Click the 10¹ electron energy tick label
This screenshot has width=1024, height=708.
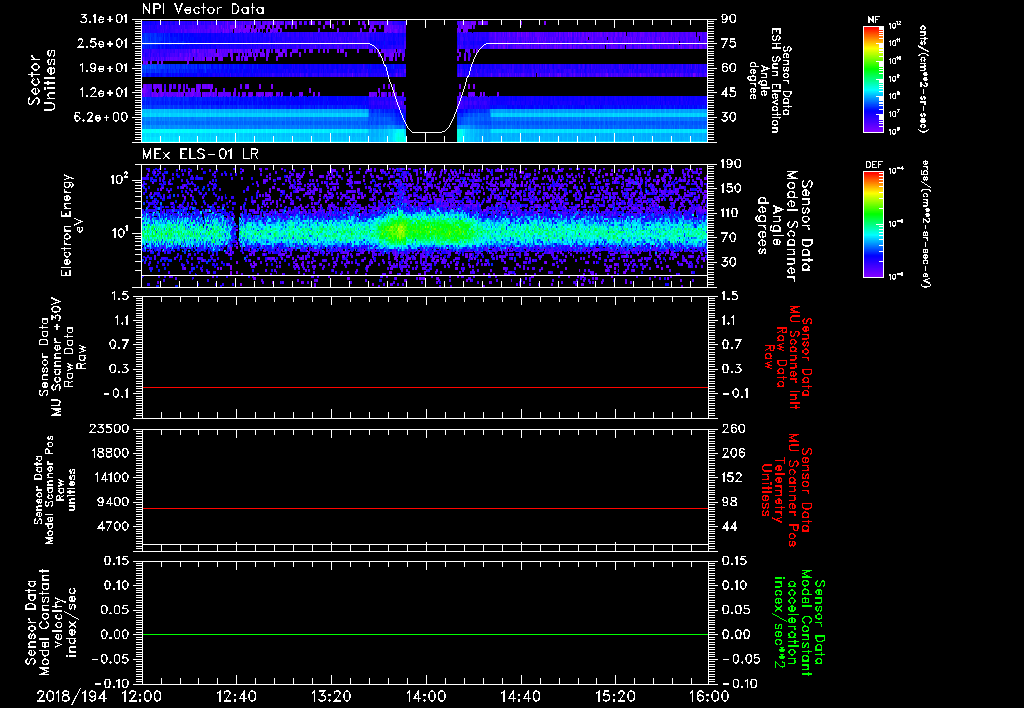tap(120, 233)
